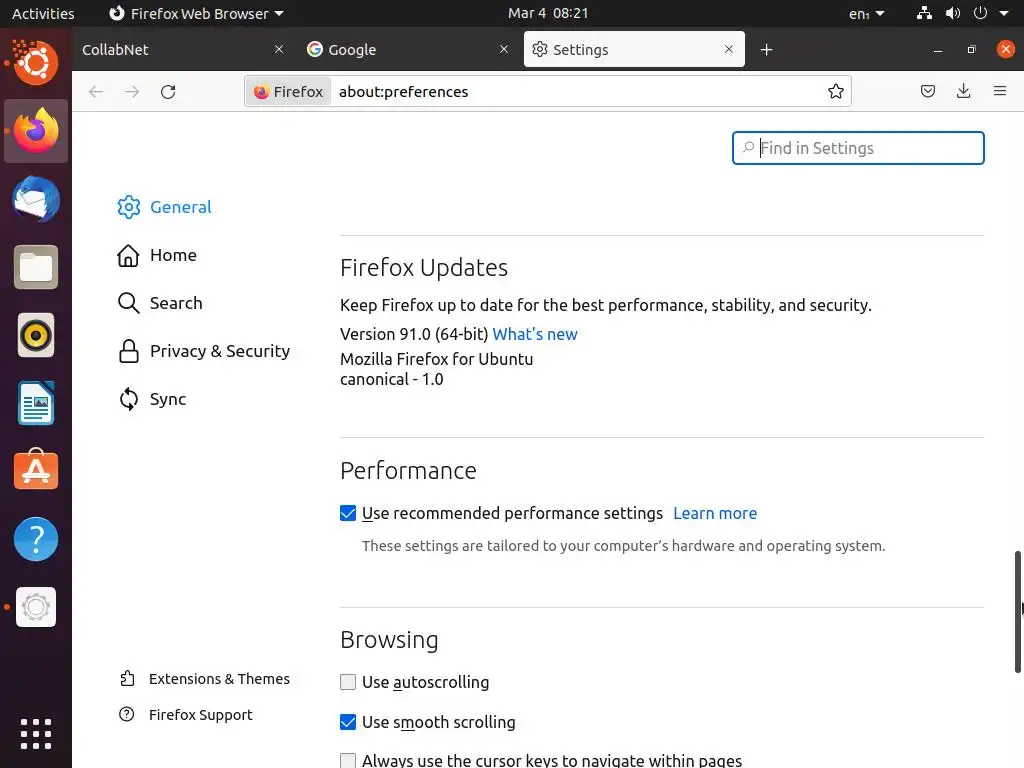Open the Pocket save icon

(928, 92)
